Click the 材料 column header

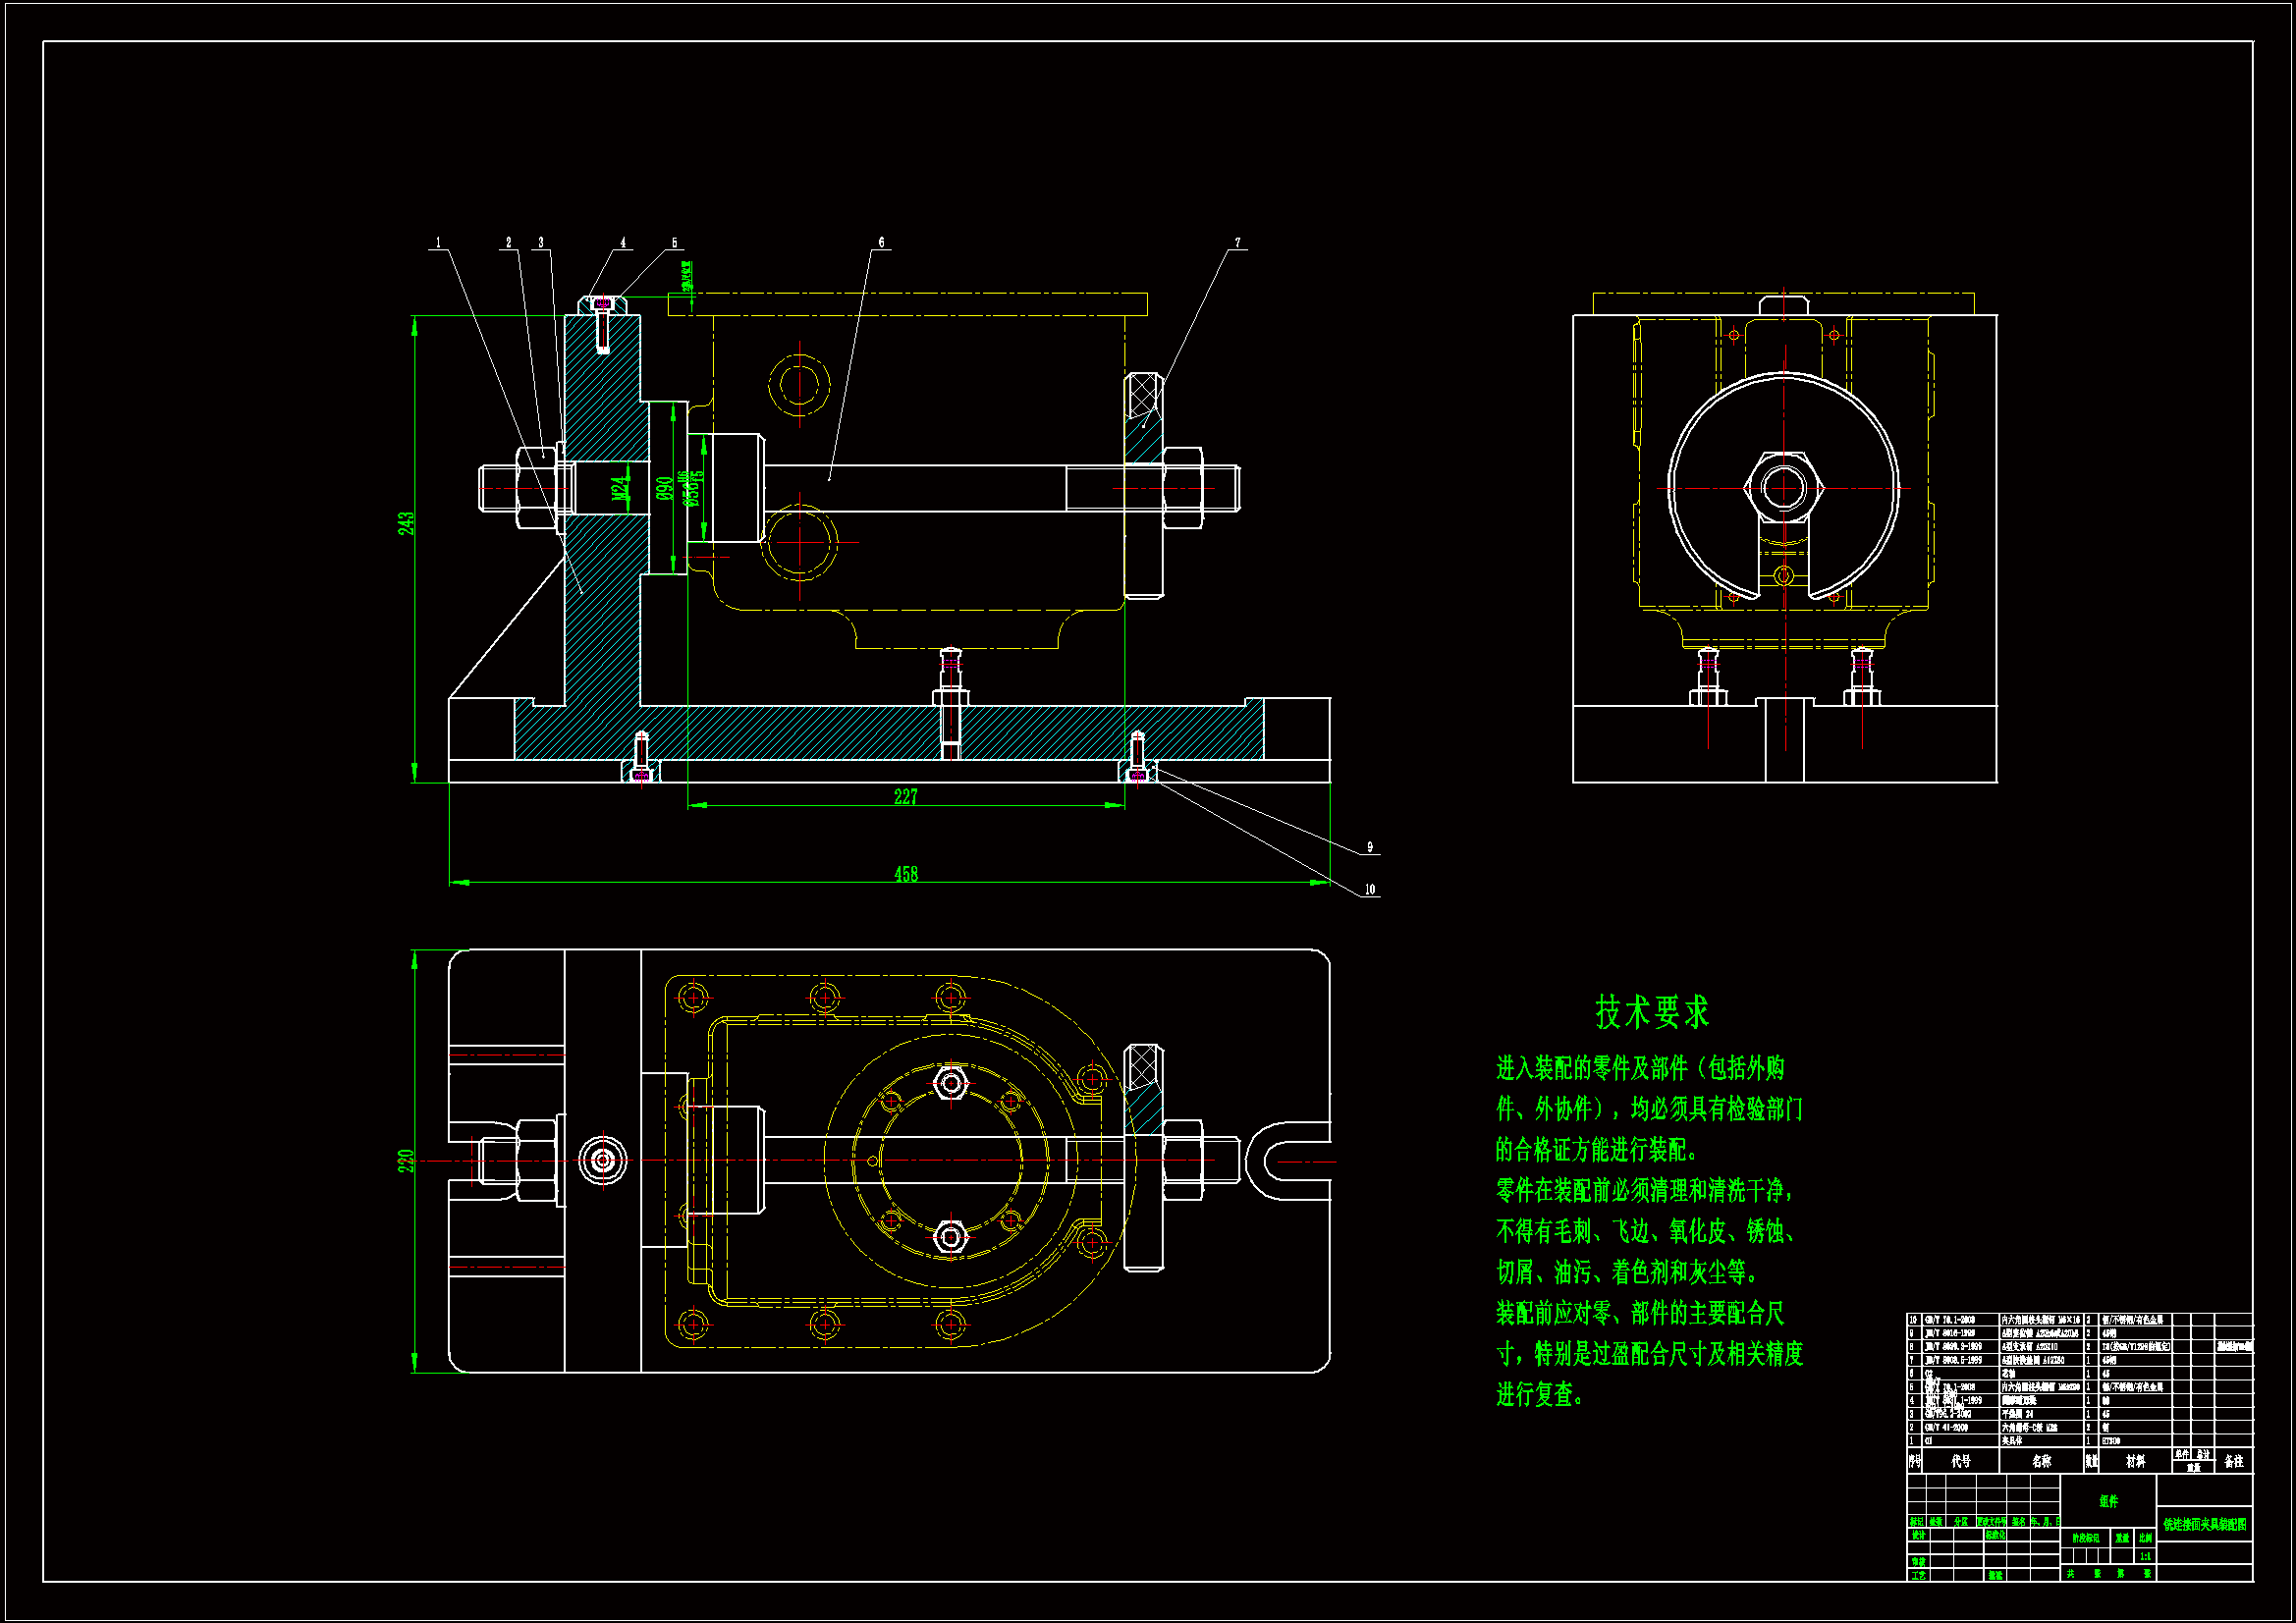tap(2135, 1461)
